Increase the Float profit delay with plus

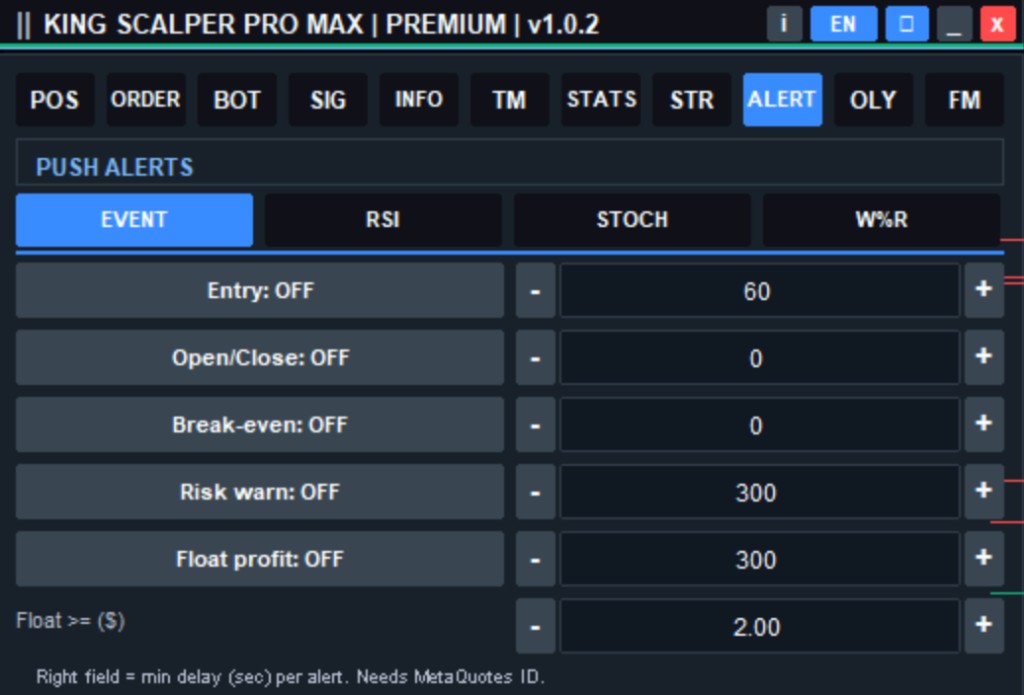(x=984, y=560)
